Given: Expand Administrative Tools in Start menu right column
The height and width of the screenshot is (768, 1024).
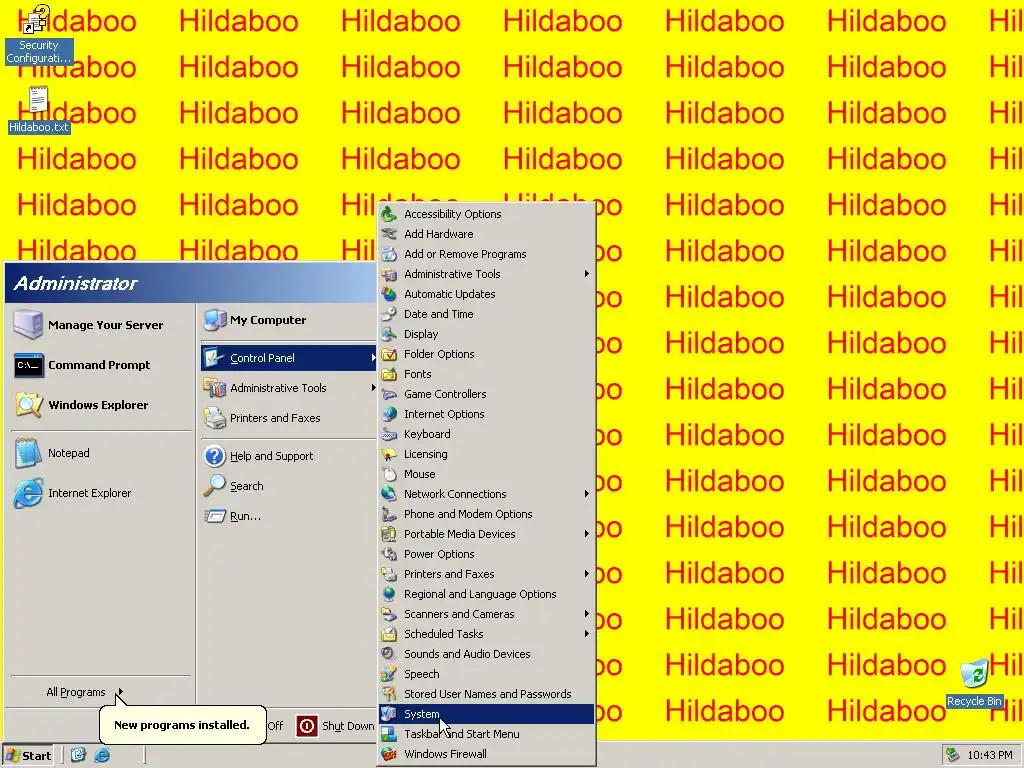Looking at the screenshot, I should [289, 388].
